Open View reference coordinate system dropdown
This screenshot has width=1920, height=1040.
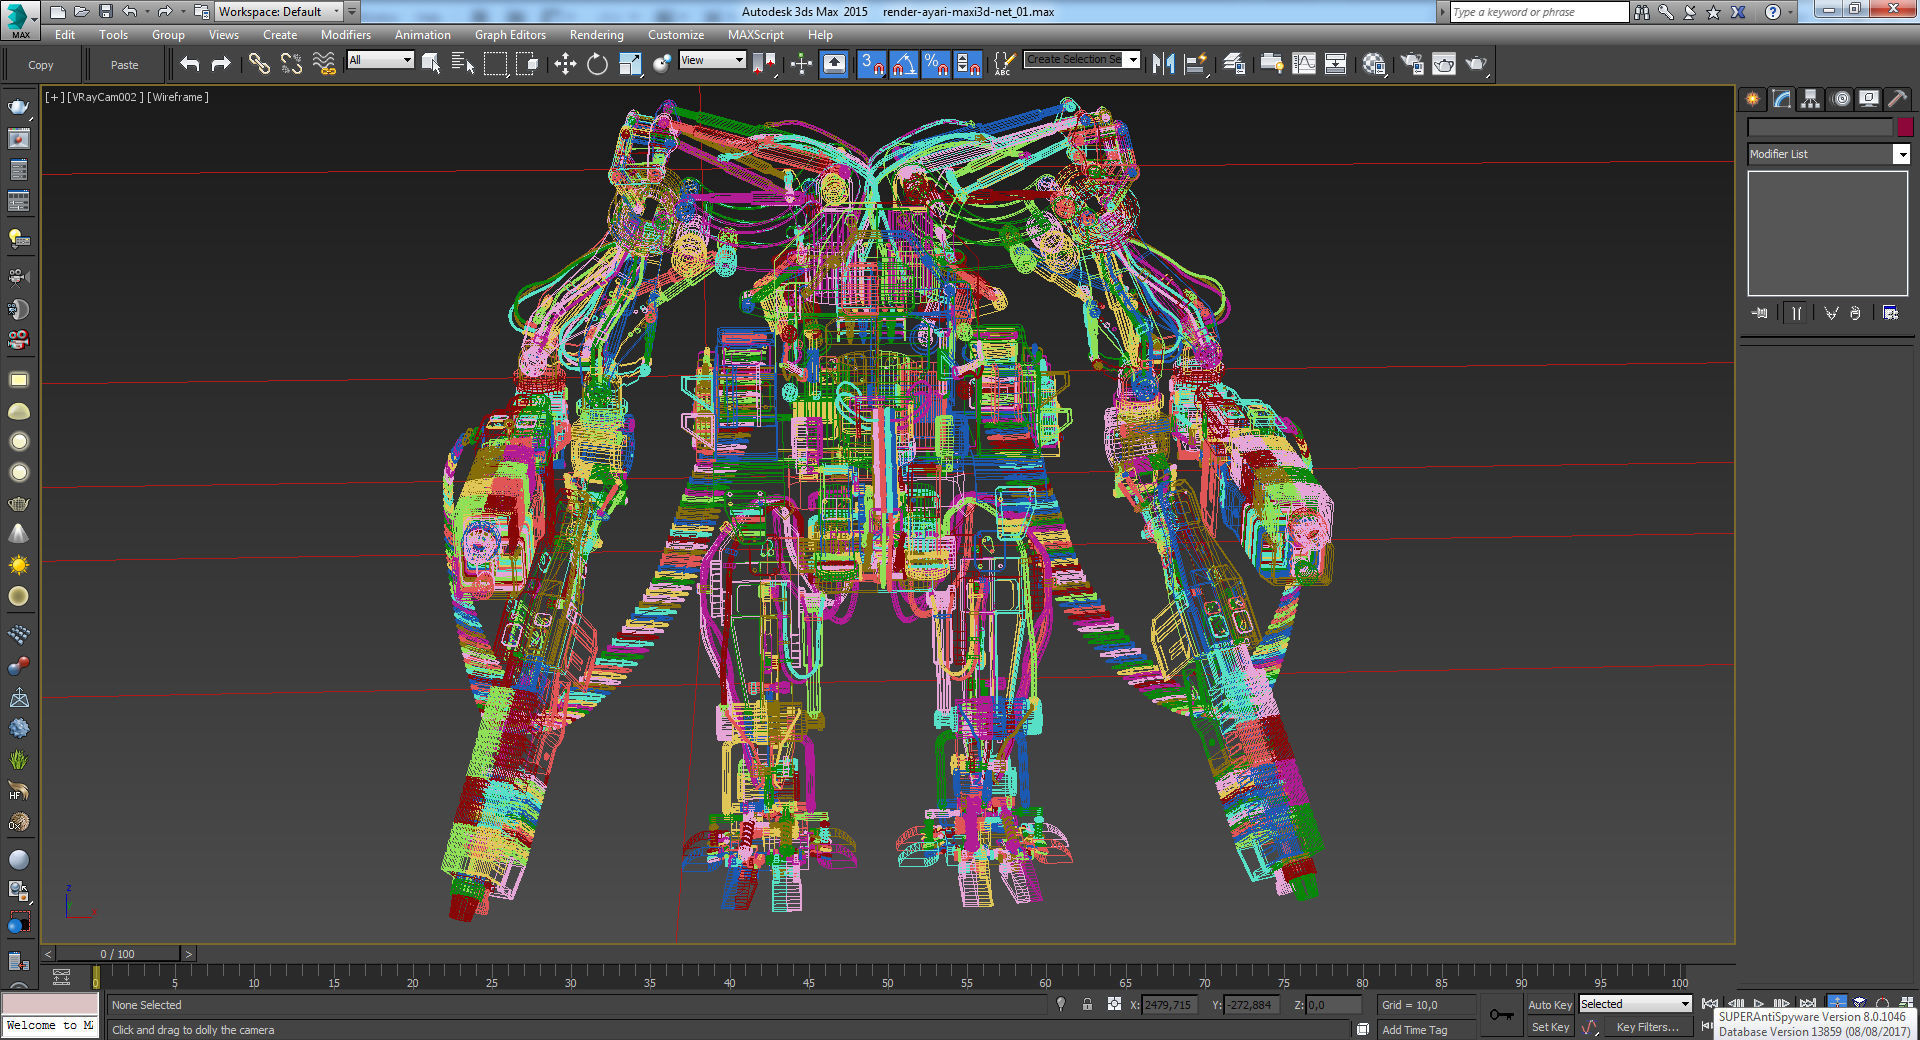point(712,60)
